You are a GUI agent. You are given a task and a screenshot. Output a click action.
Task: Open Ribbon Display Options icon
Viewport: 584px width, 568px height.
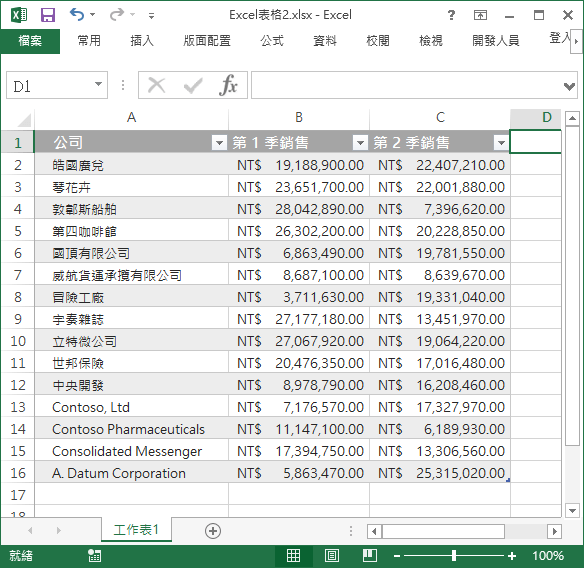point(480,15)
